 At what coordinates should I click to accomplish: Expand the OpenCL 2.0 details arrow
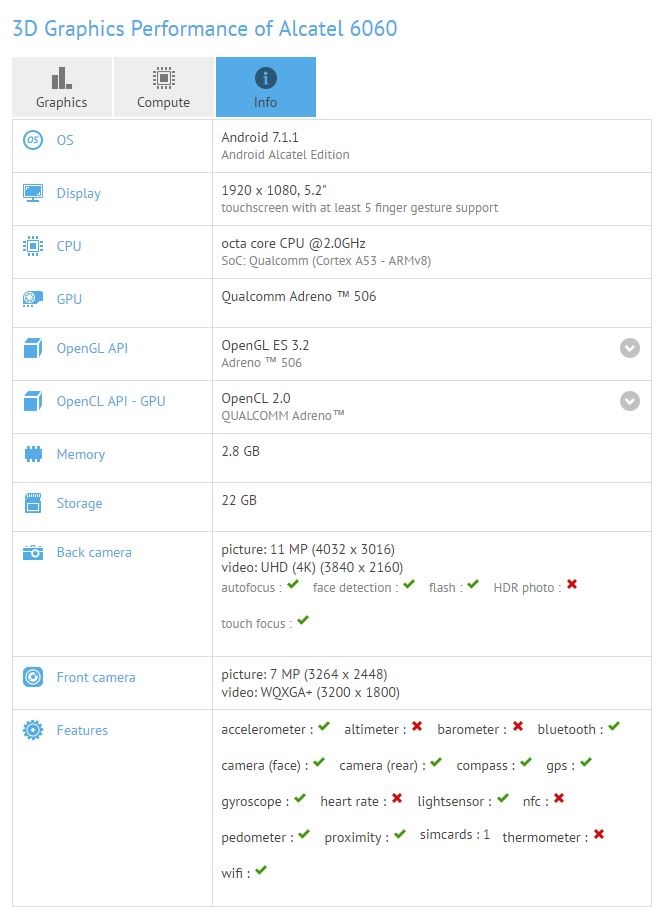point(629,401)
